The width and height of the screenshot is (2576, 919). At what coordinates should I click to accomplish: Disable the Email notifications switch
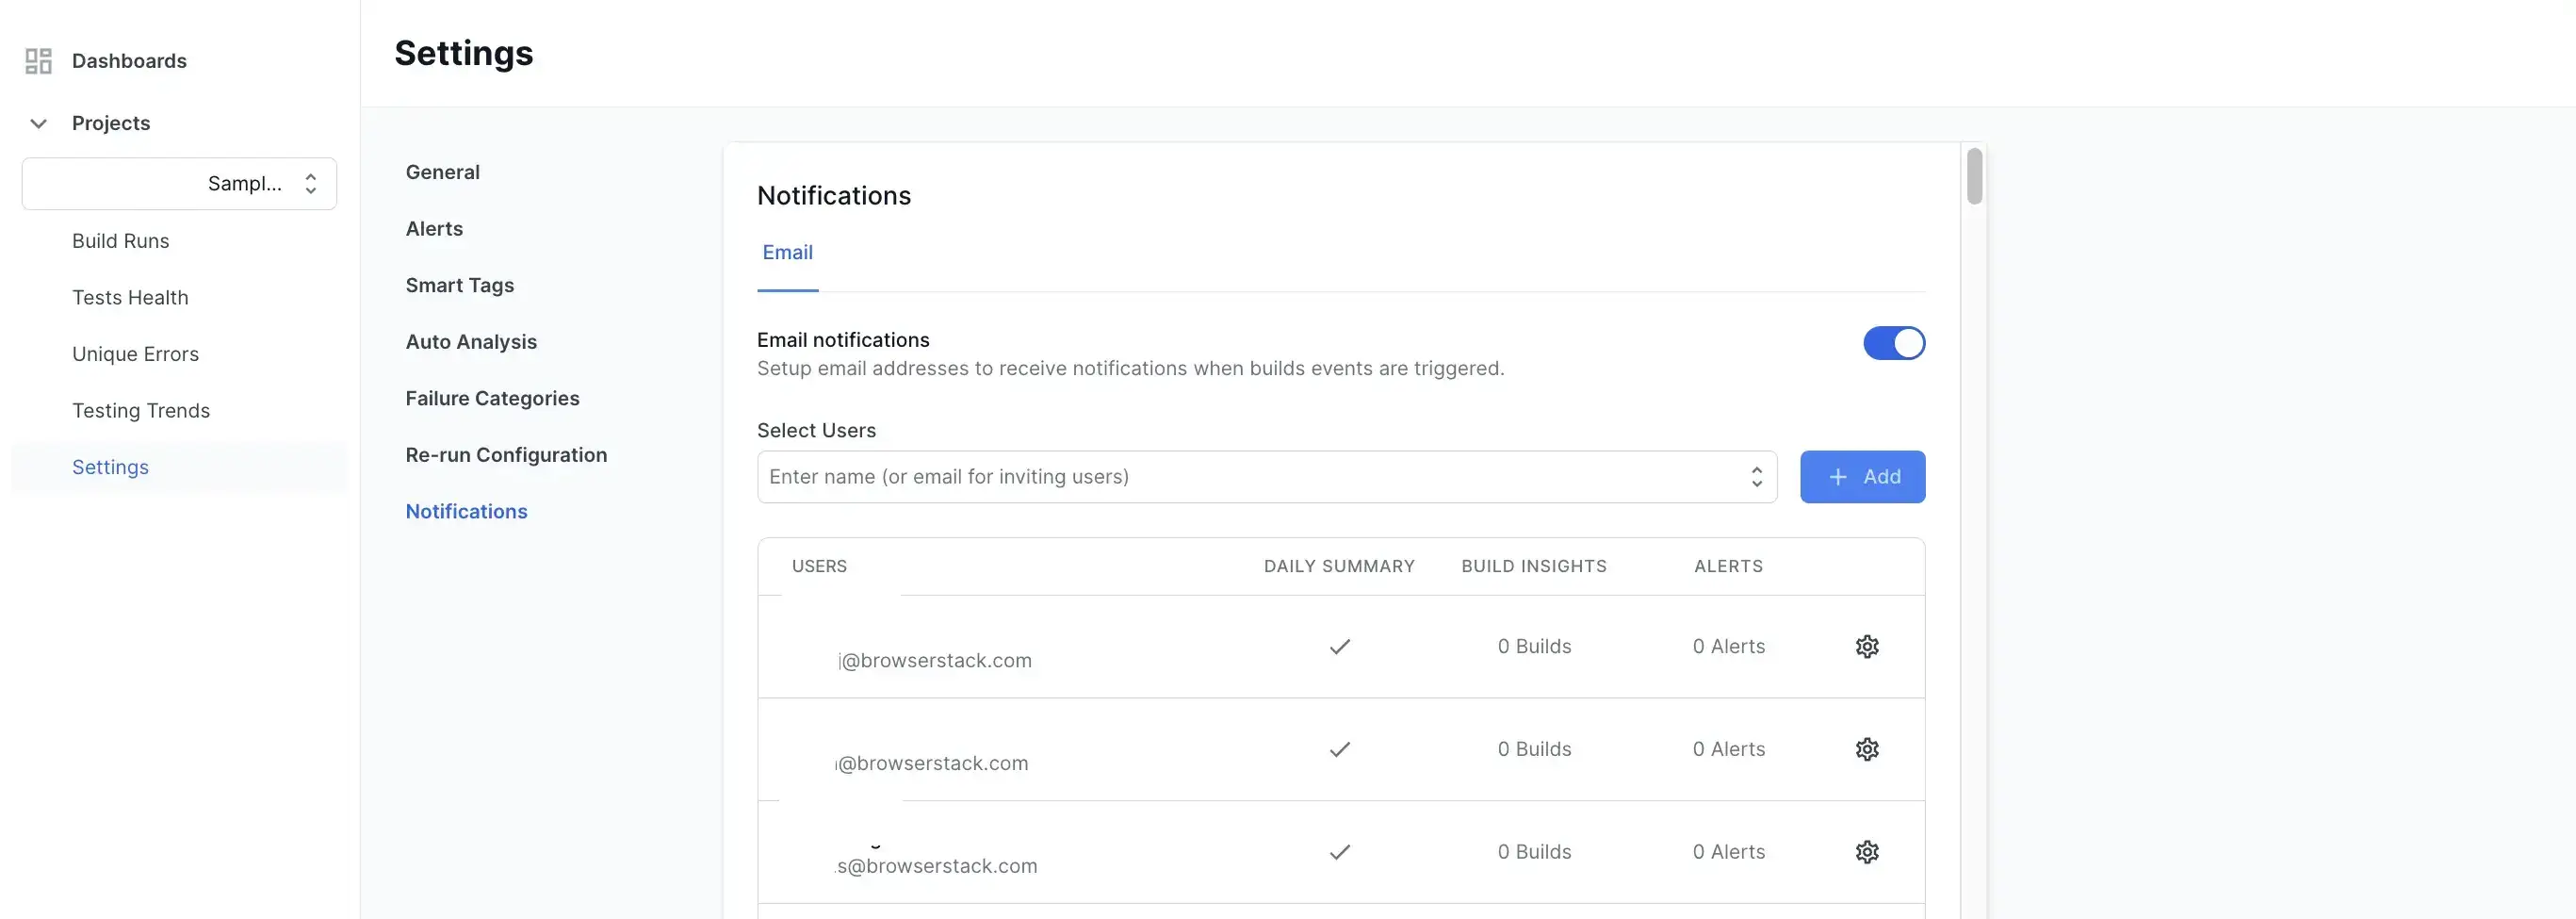coord(1893,343)
